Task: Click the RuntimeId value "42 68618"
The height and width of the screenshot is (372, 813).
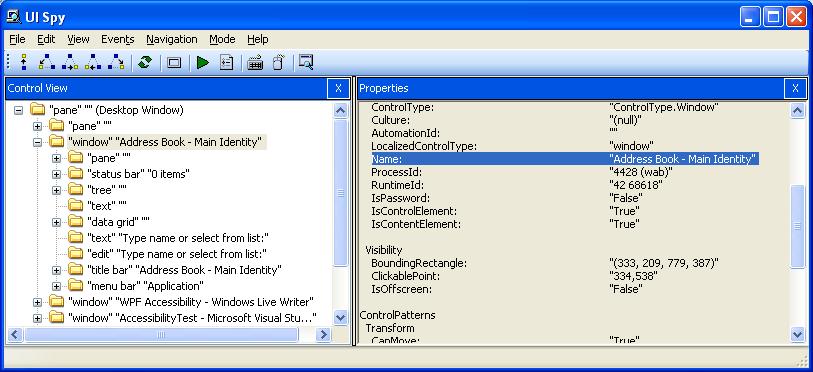Action: [636, 185]
